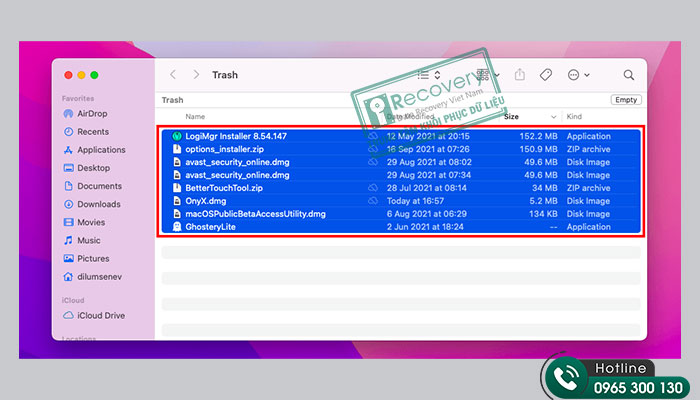Select OnyX.dmg file
This screenshot has height=400, width=700.
click(400, 201)
